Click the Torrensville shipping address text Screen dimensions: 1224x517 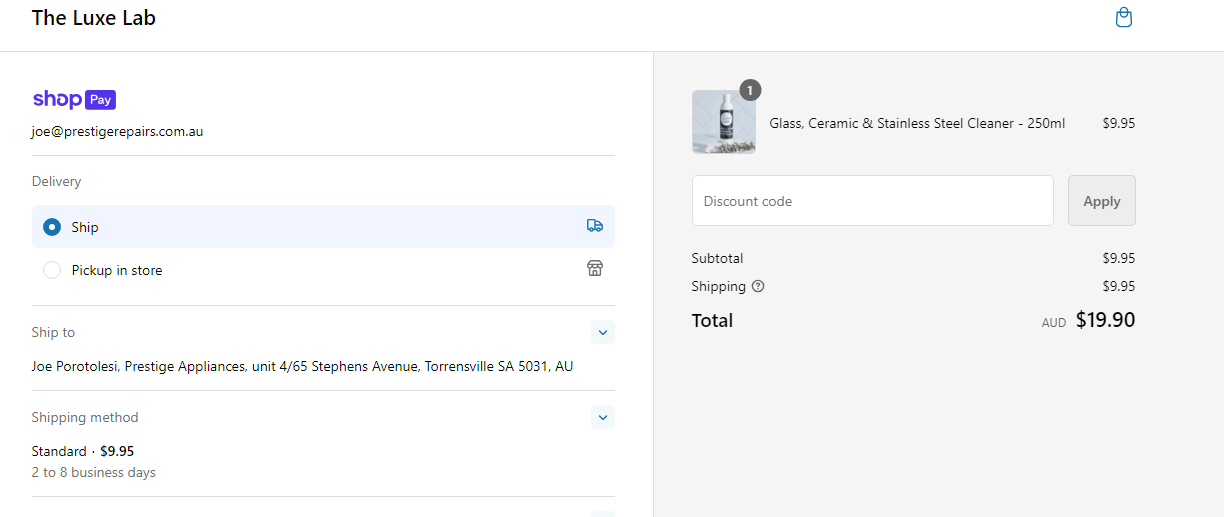pos(302,366)
